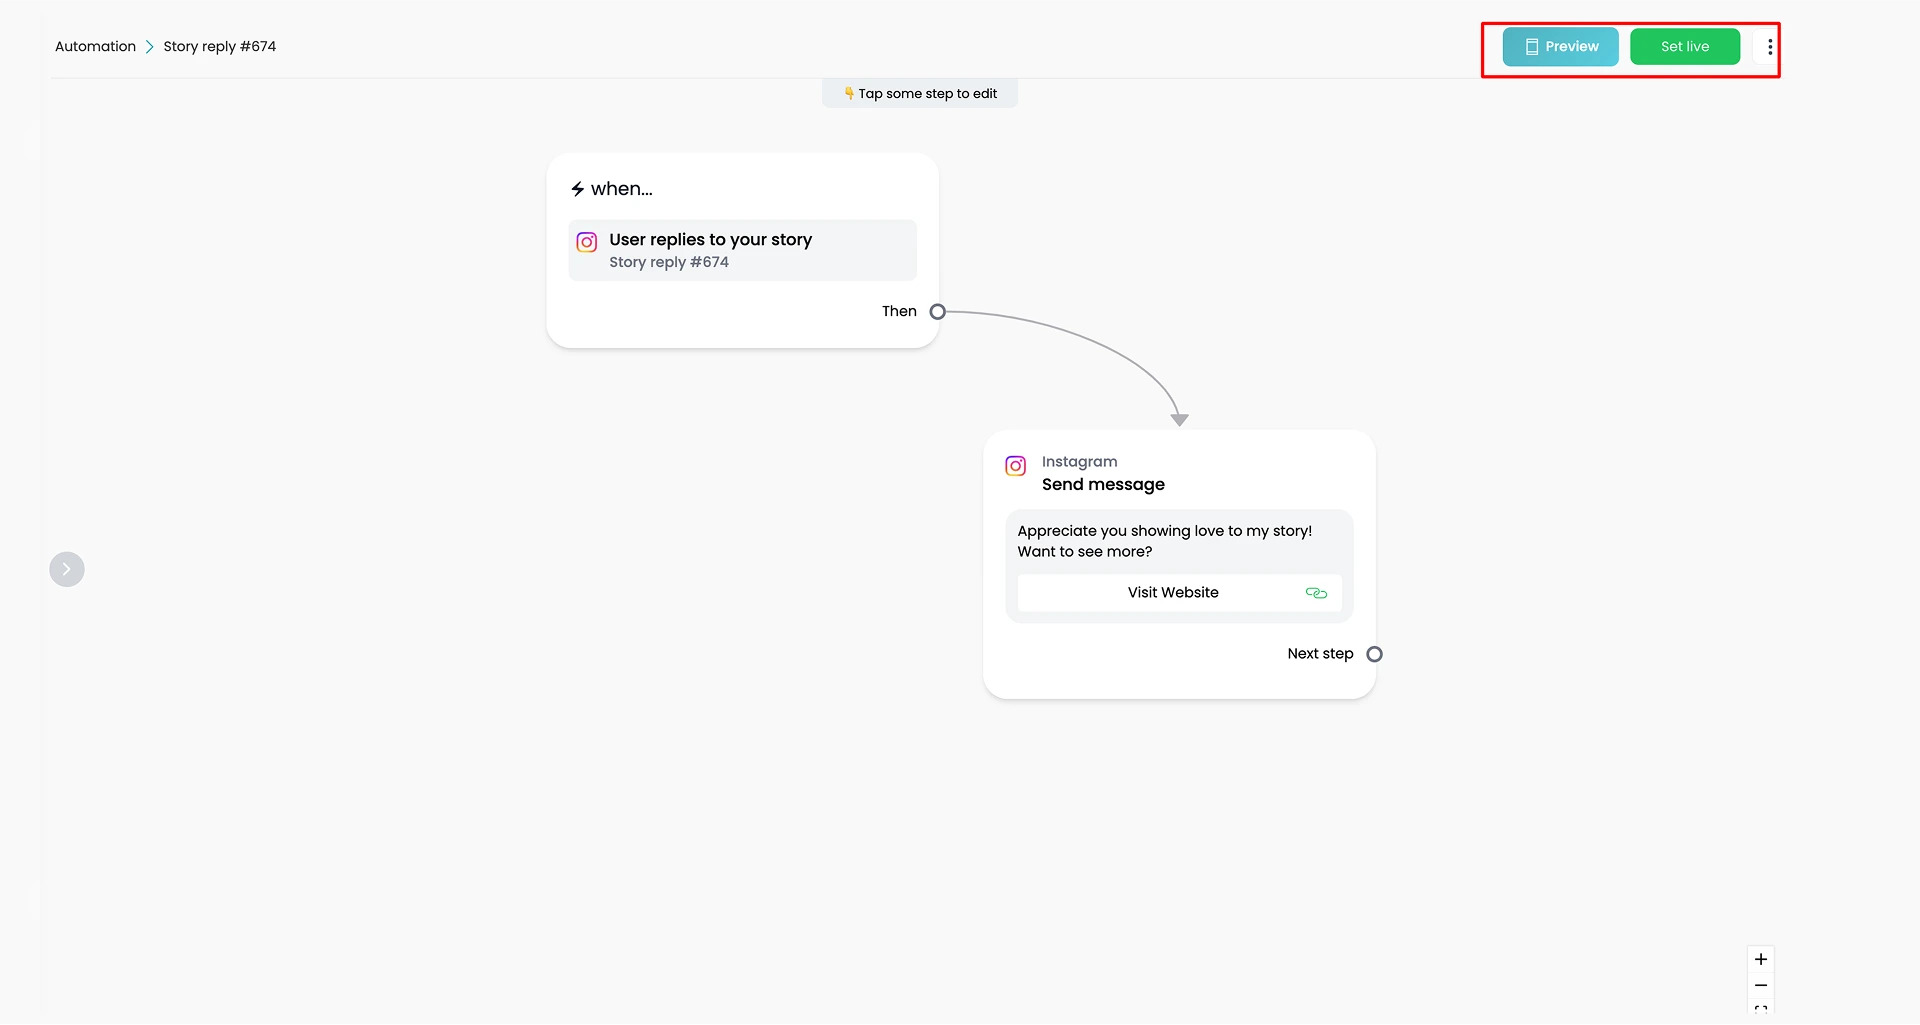Click the lightning bolt when icon
The width and height of the screenshot is (1920, 1025).
click(577, 189)
